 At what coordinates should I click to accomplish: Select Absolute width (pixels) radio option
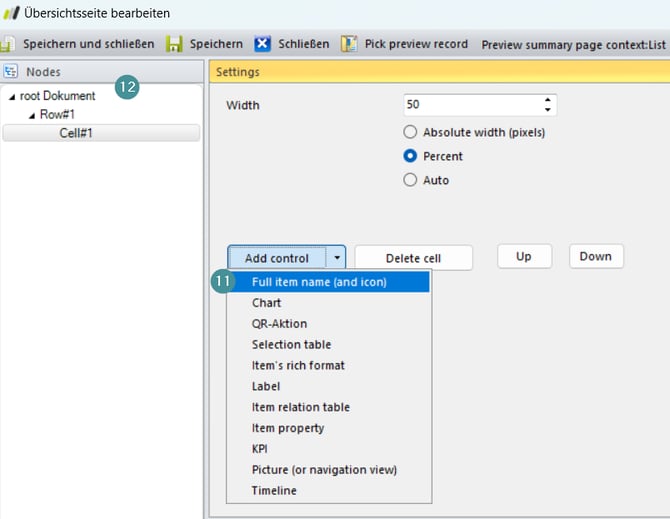[410, 132]
